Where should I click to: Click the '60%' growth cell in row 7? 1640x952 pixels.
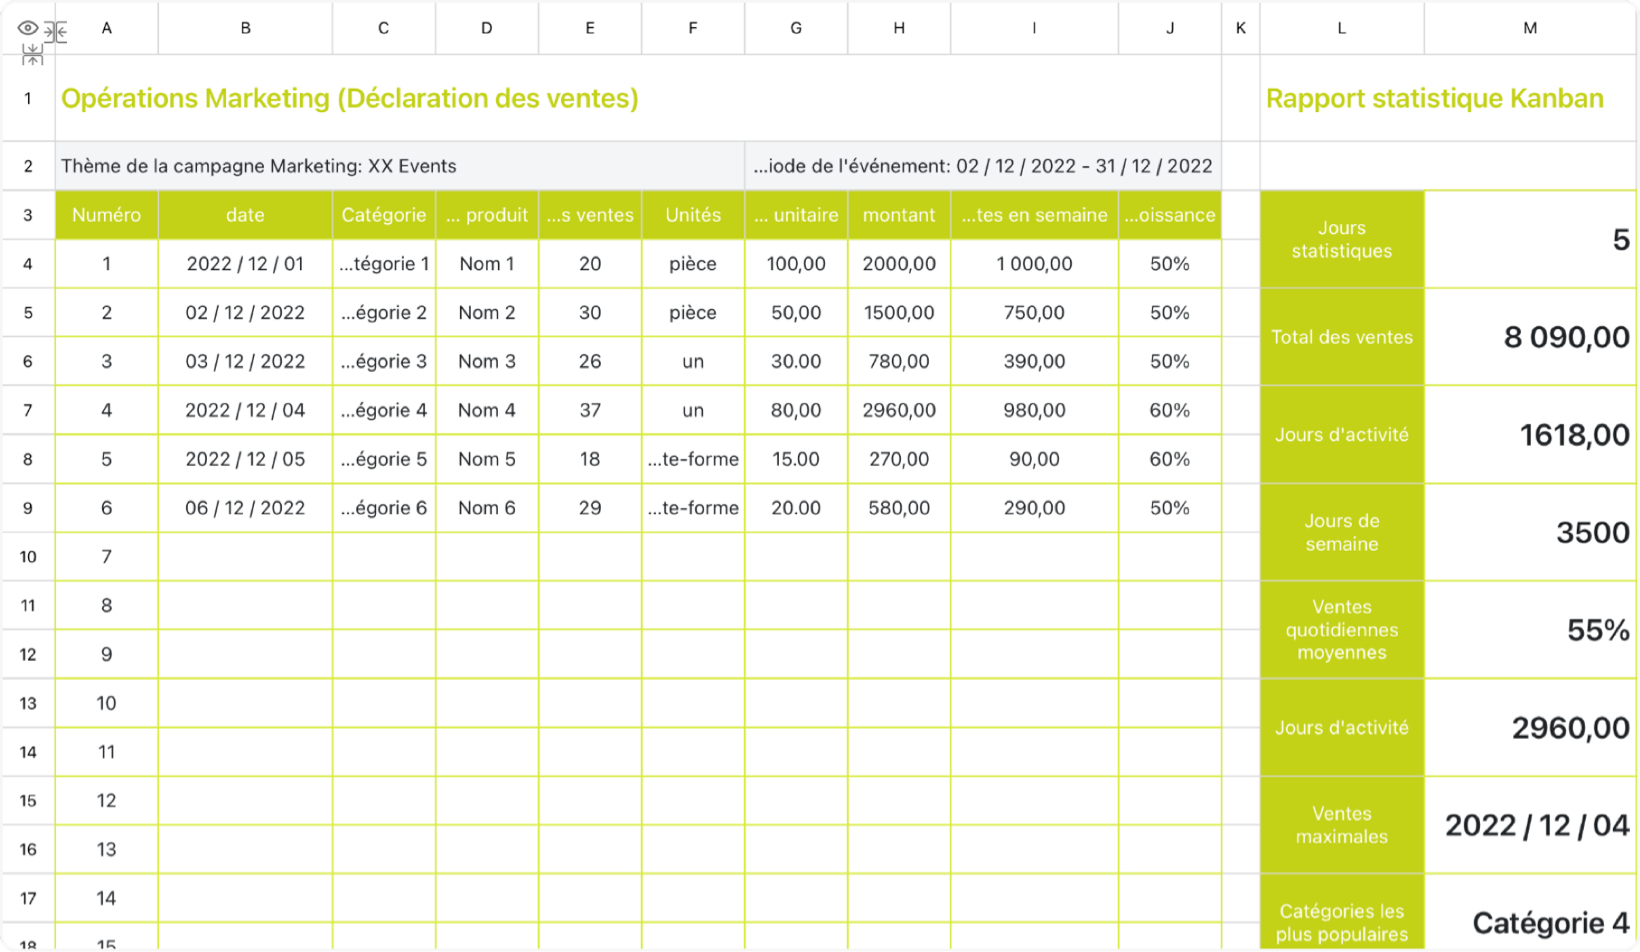(x=1170, y=410)
